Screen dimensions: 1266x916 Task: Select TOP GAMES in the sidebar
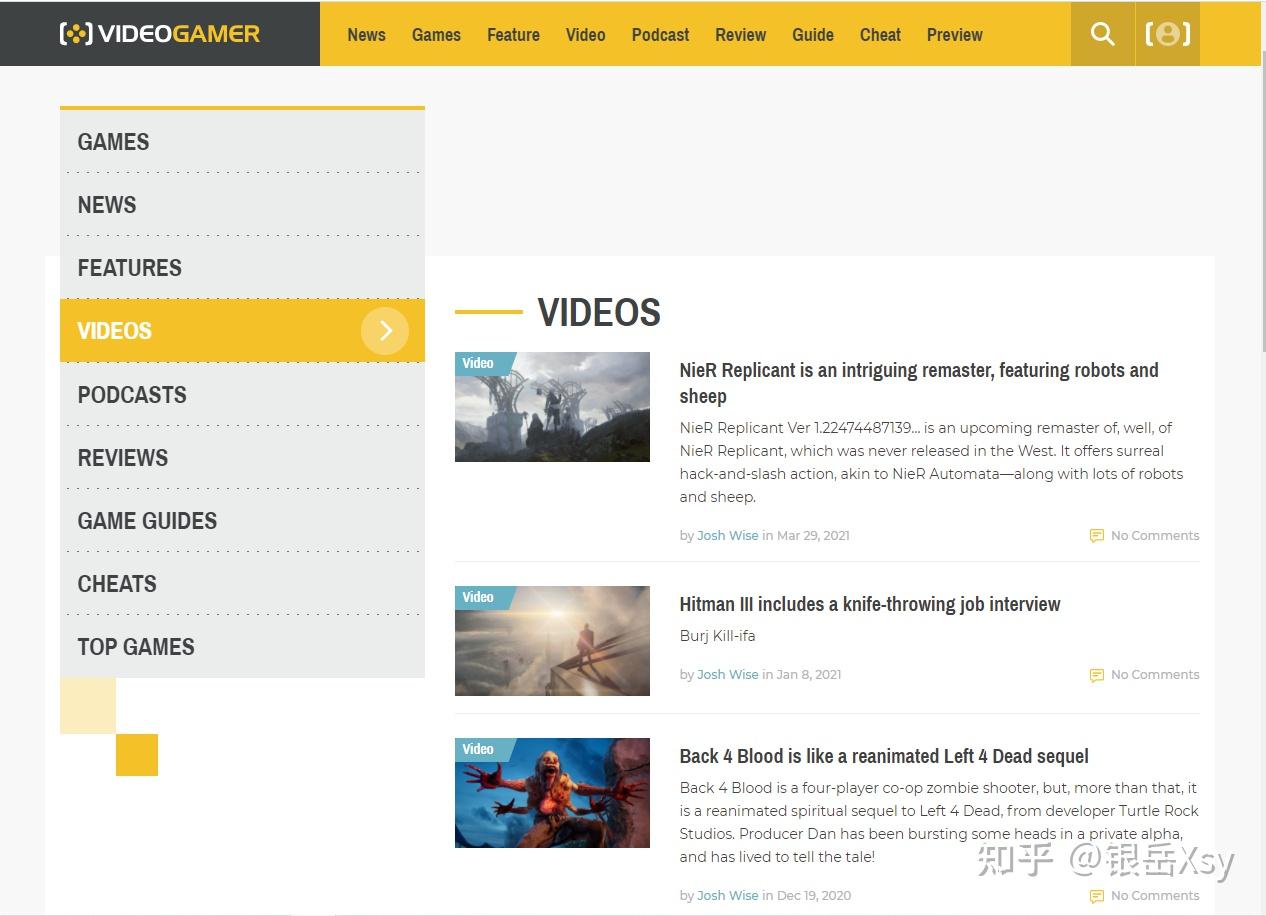tap(136, 647)
